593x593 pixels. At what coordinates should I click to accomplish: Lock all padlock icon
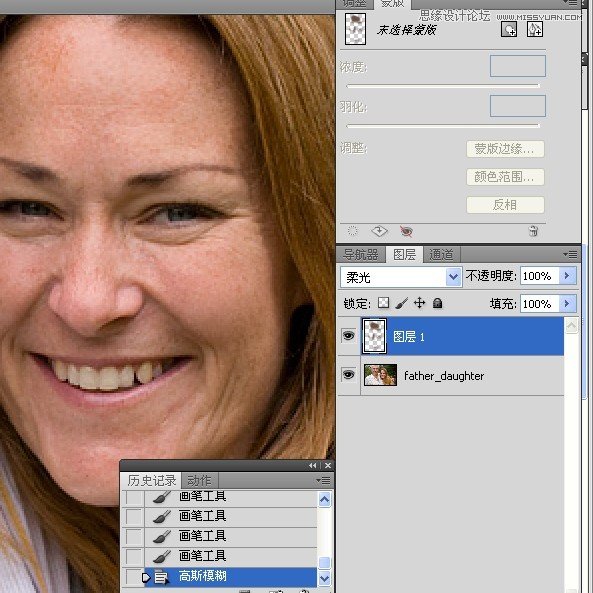[438, 303]
